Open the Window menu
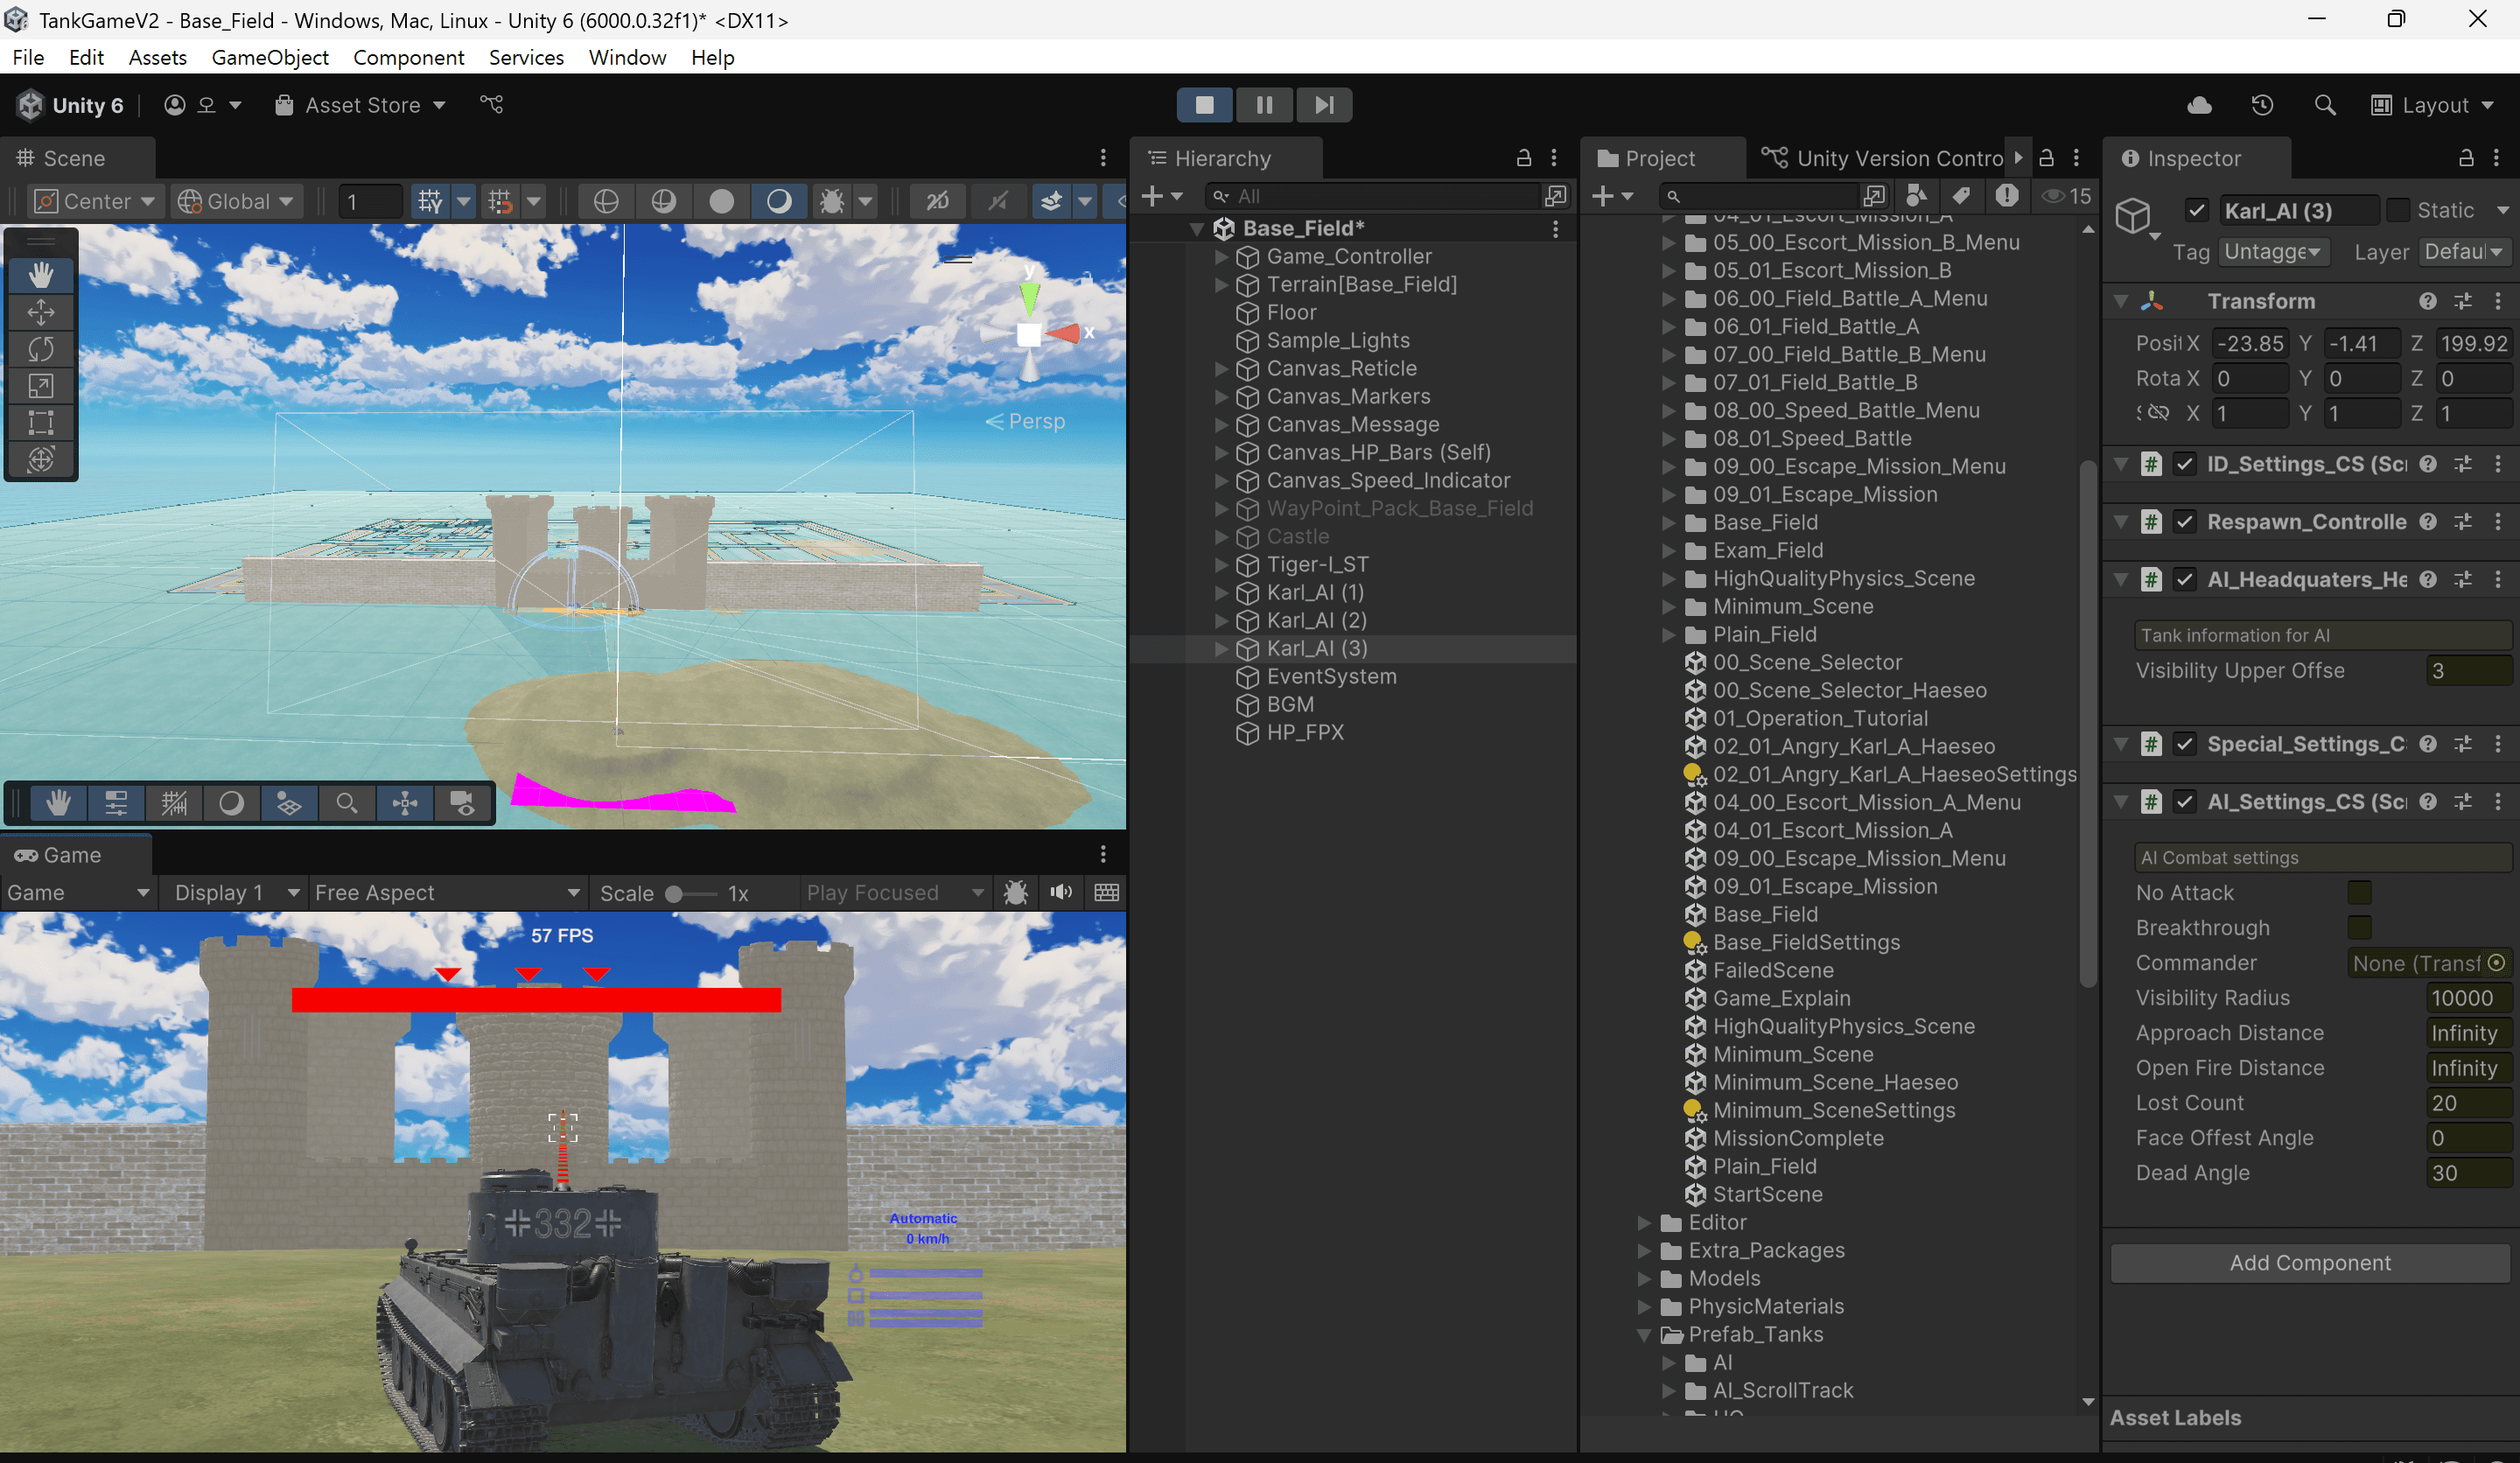Image resolution: width=2520 pixels, height=1463 pixels. click(x=627, y=57)
